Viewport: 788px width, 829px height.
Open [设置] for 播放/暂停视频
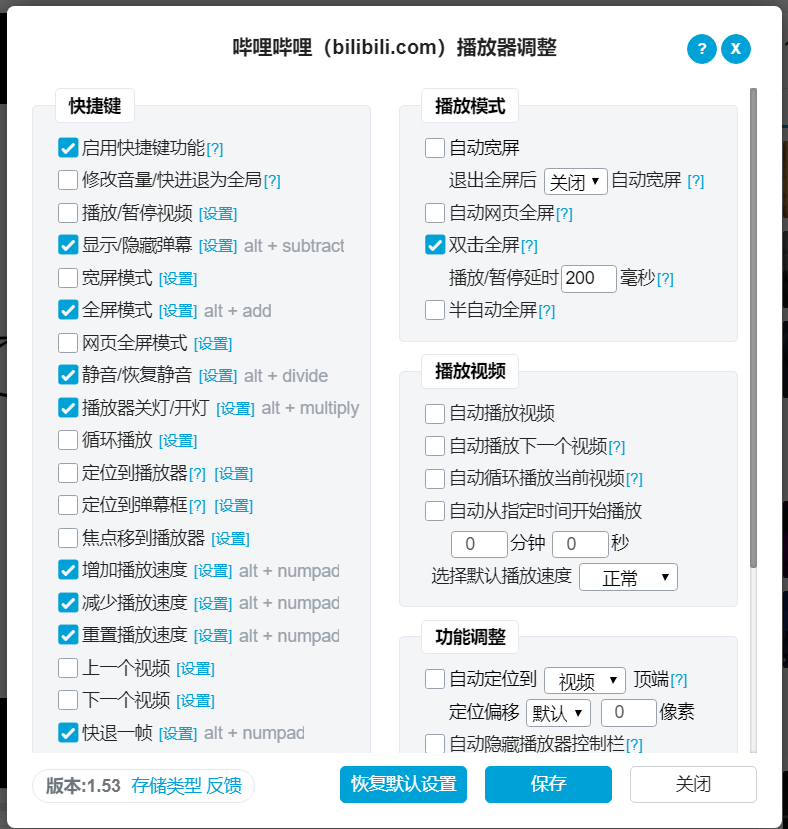point(218,214)
